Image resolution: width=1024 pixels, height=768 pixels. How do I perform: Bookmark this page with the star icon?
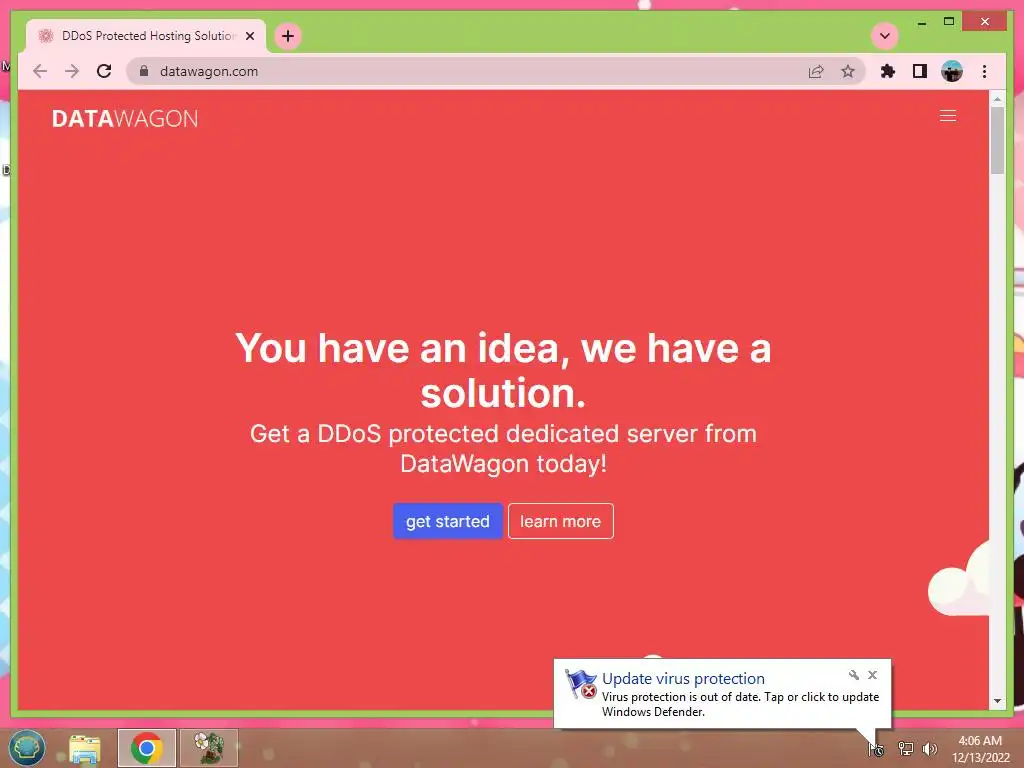tap(848, 71)
